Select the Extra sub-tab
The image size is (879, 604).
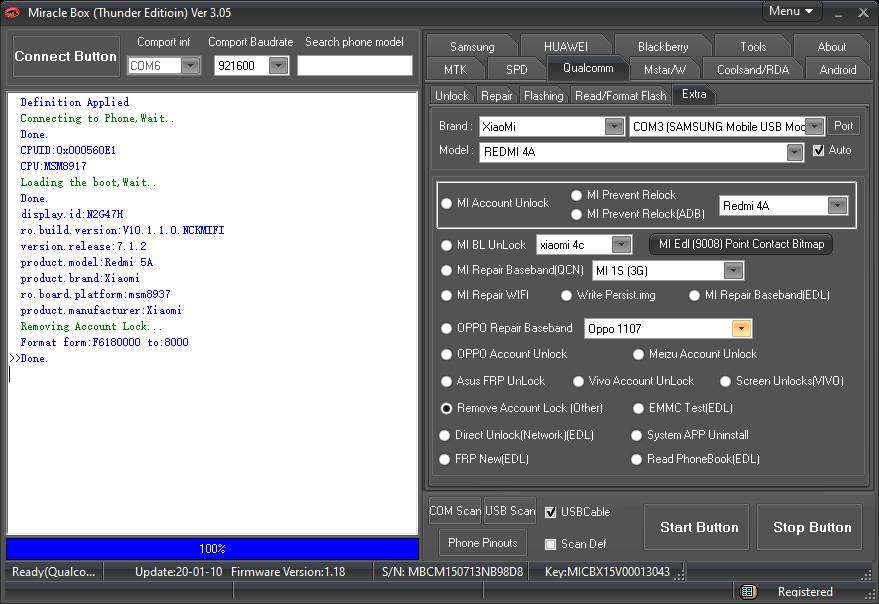click(x=694, y=94)
